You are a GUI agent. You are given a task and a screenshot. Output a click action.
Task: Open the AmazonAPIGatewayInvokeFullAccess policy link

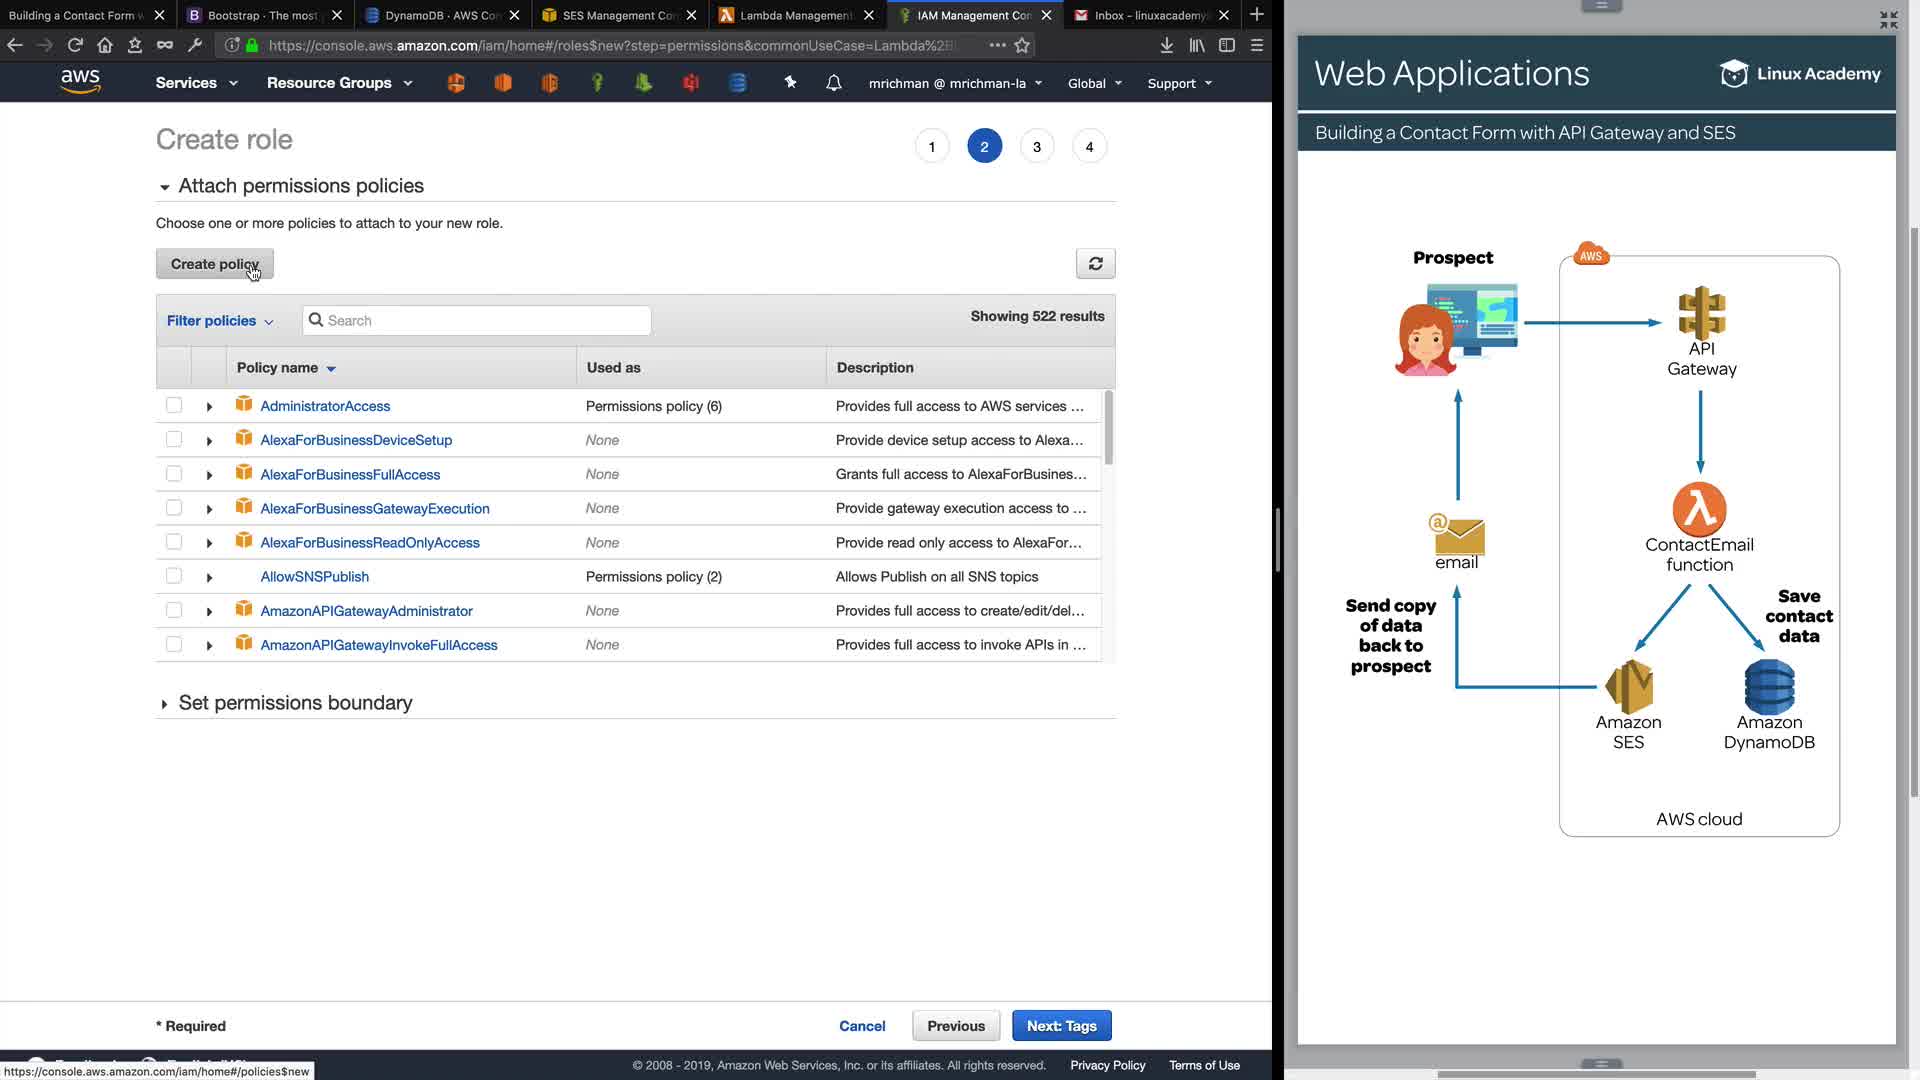point(379,645)
